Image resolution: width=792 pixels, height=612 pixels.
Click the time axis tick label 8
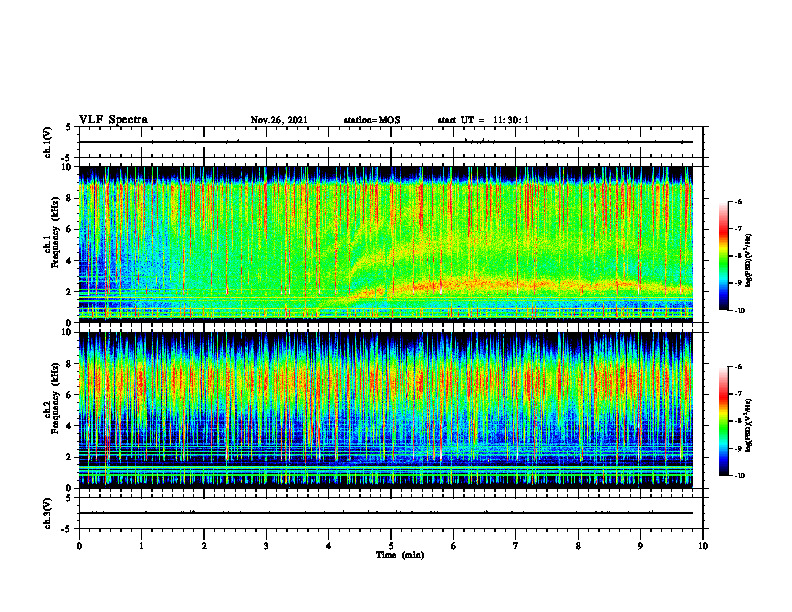click(x=578, y=545)
